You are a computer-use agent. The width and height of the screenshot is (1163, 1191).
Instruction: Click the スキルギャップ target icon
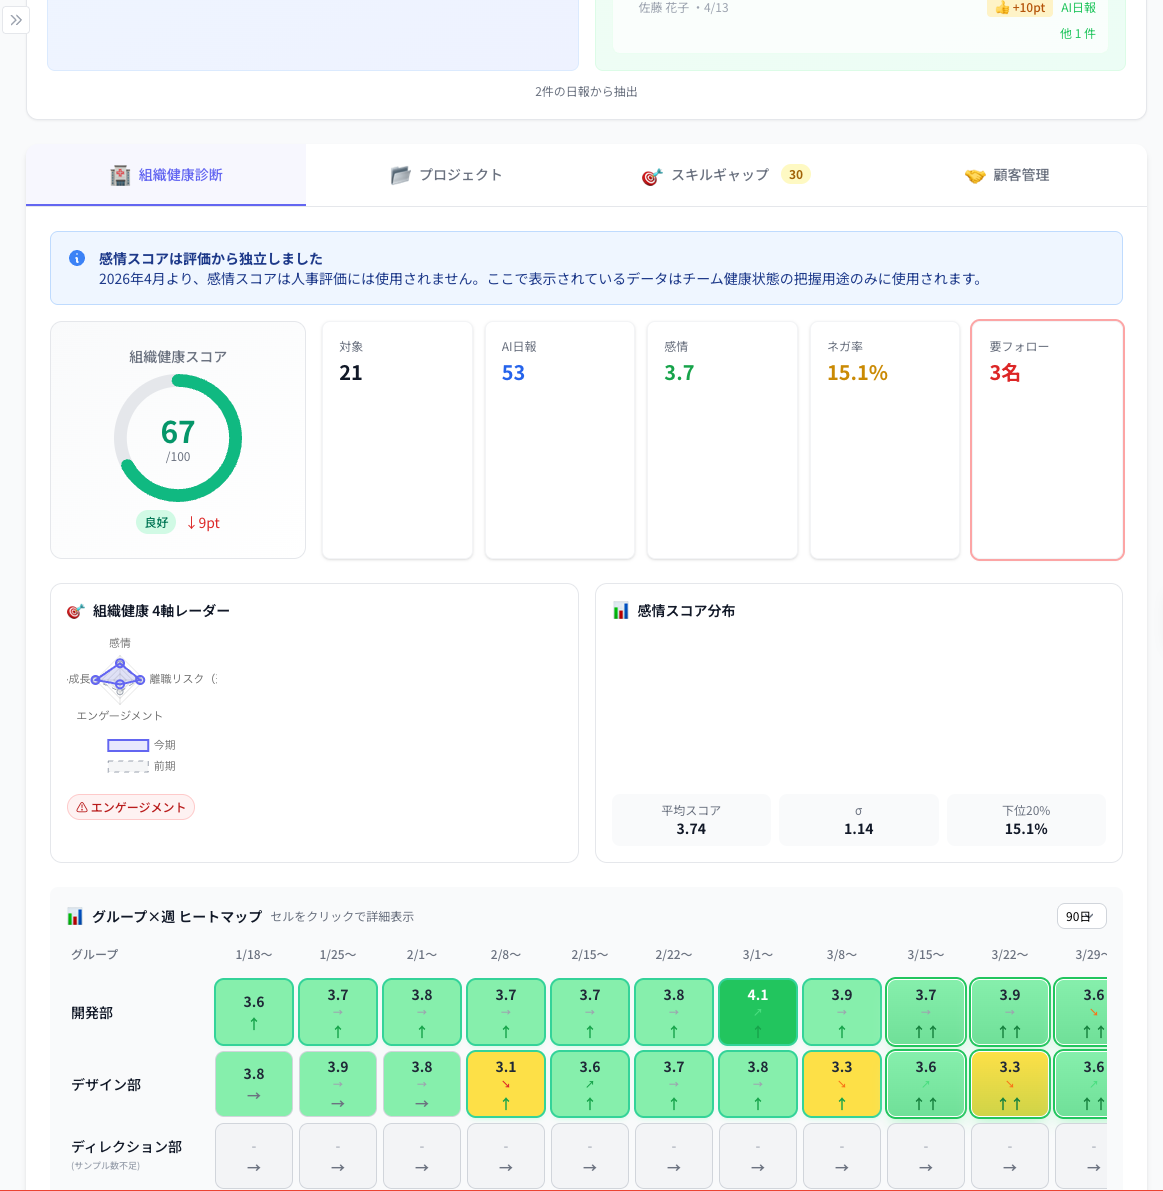click(x=652, y=176)
